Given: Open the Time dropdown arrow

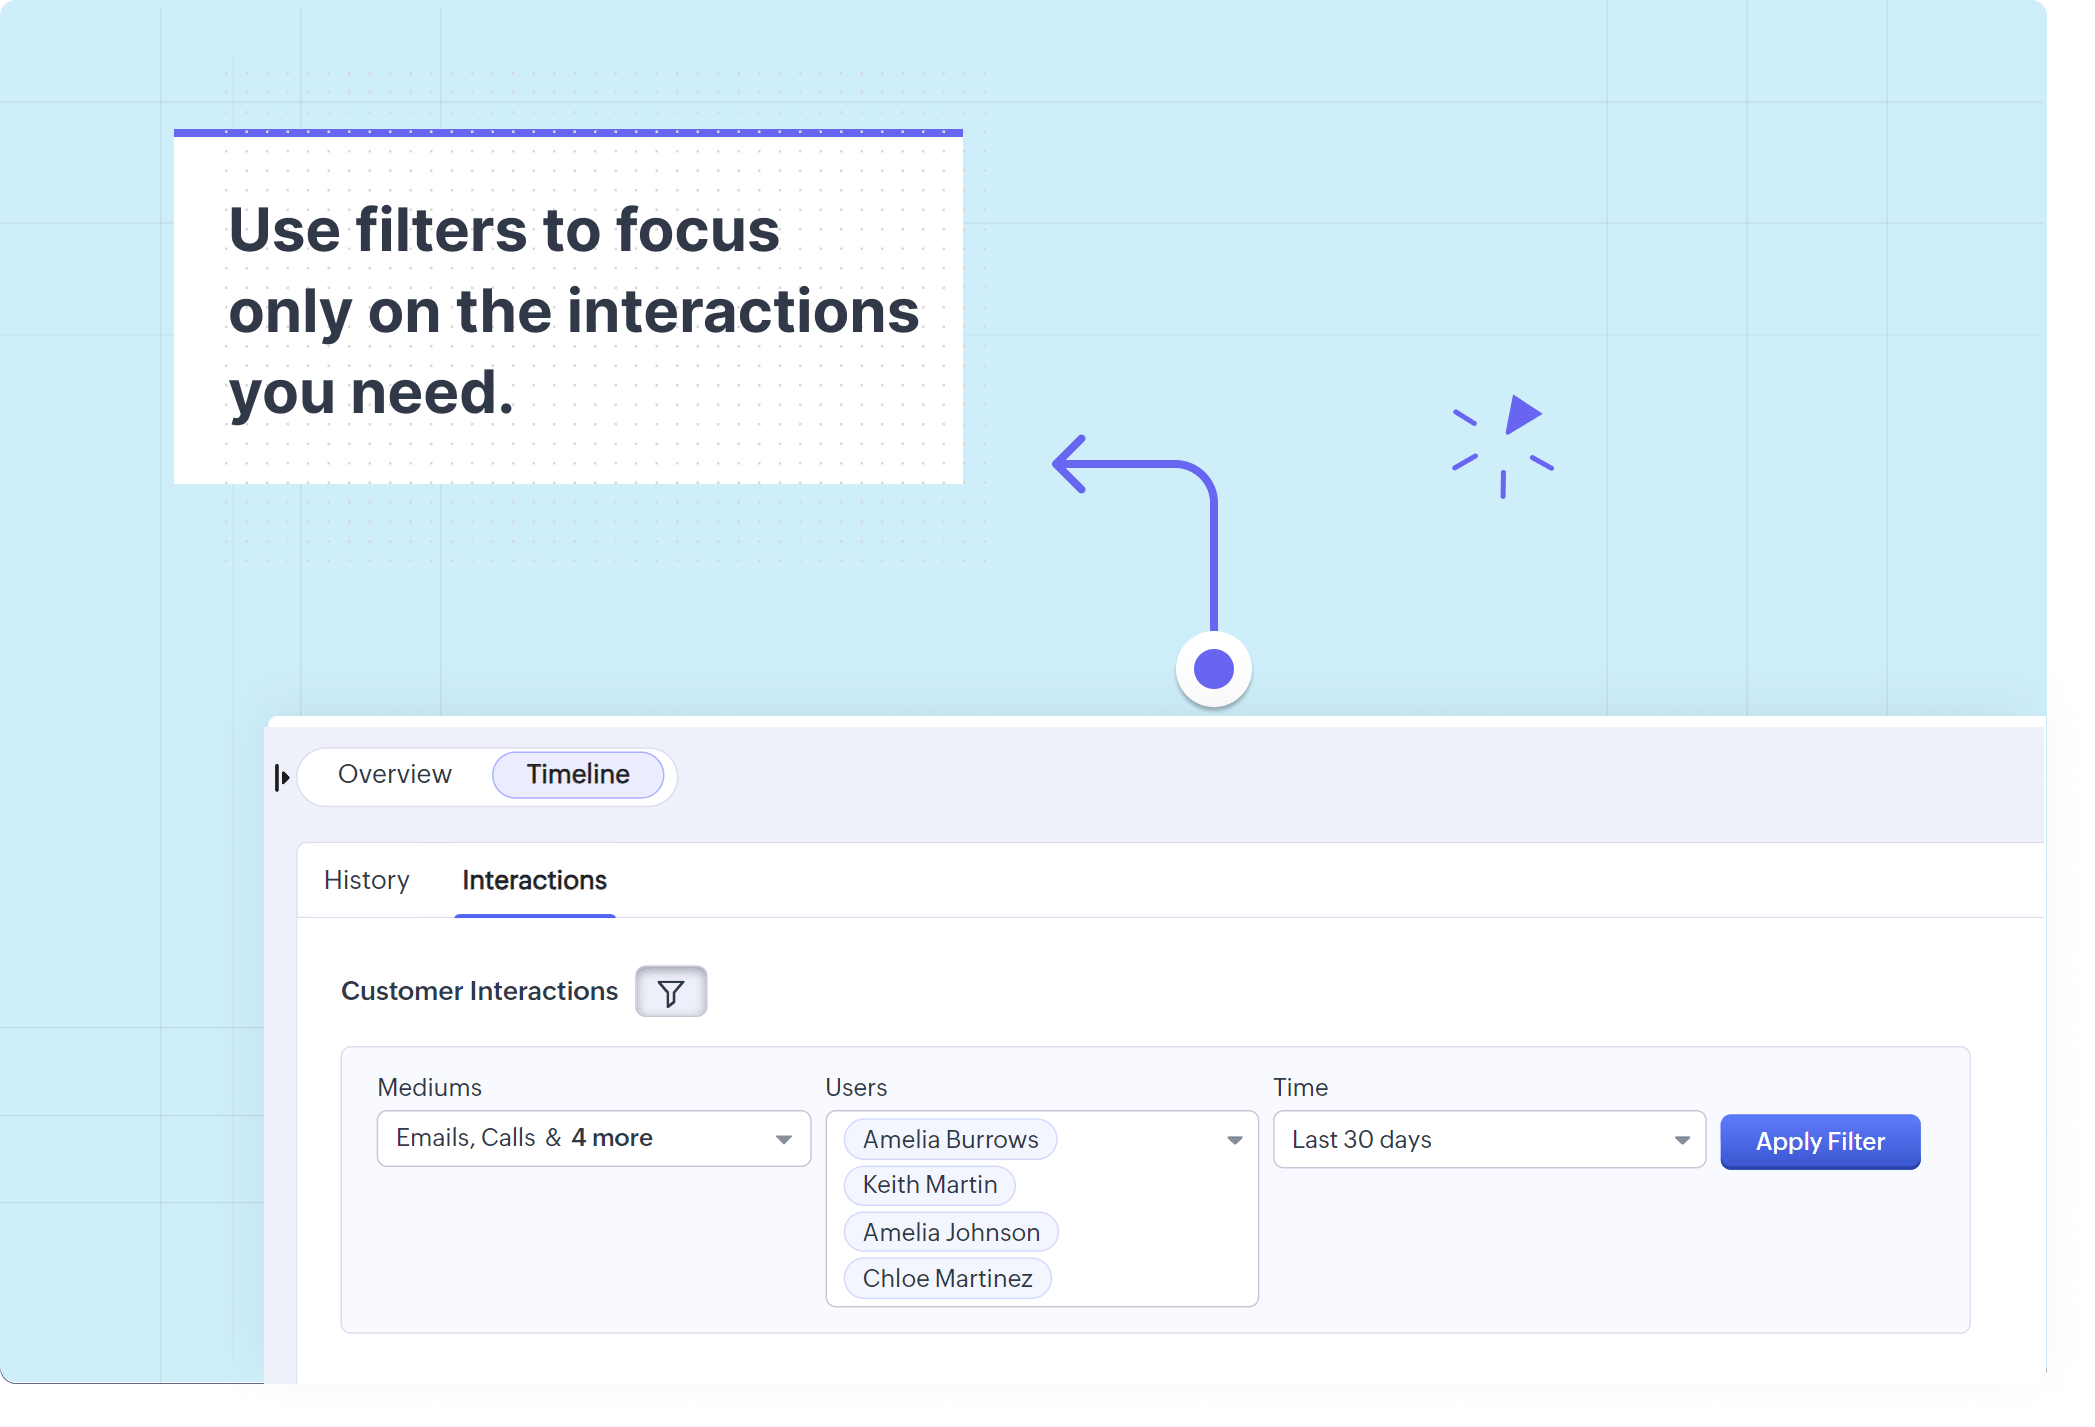Looking at the screenshot, I should coord(1681,1140).
